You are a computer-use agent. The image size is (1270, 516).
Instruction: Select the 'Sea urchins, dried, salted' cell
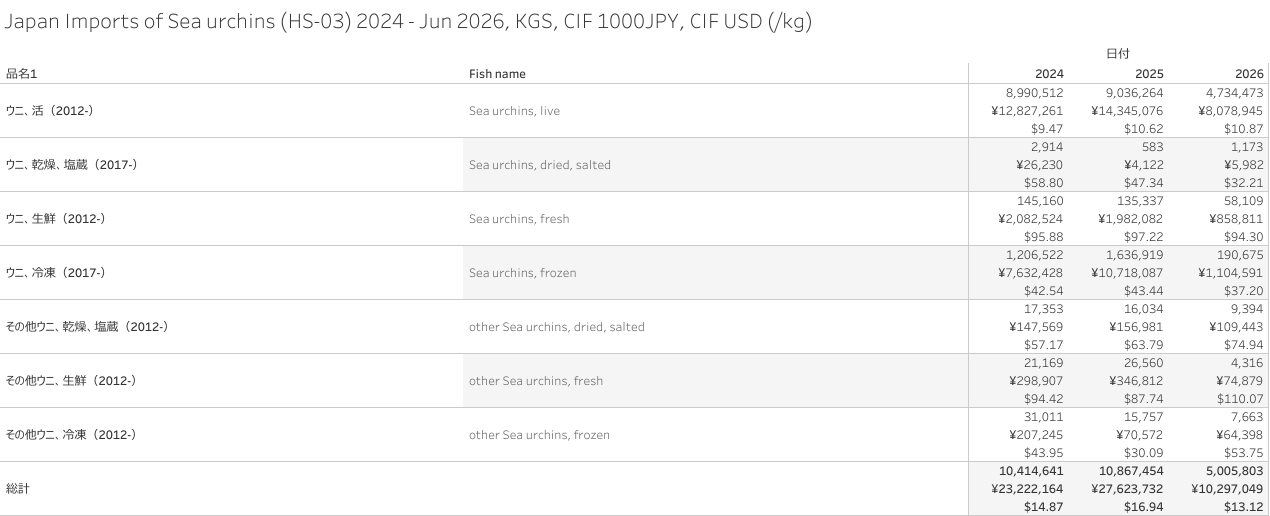pos(539,165)
